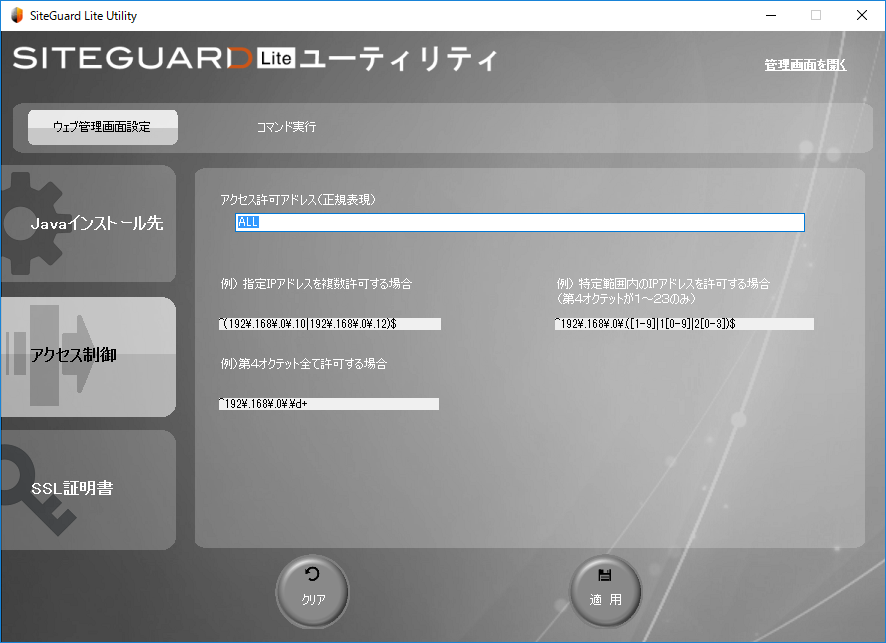Switch to the コマンド実行 tab
The image size is (886, 643).
coord(286,127)
